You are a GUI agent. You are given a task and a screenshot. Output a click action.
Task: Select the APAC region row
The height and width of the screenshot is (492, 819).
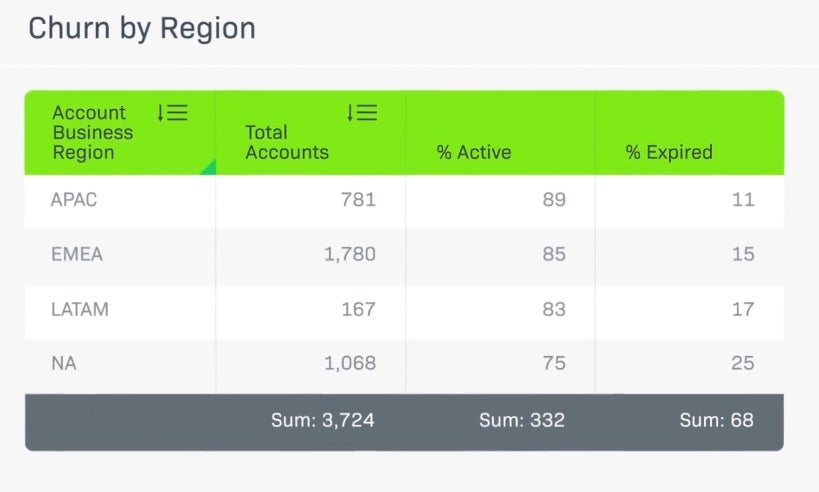(x=74, y=200)
